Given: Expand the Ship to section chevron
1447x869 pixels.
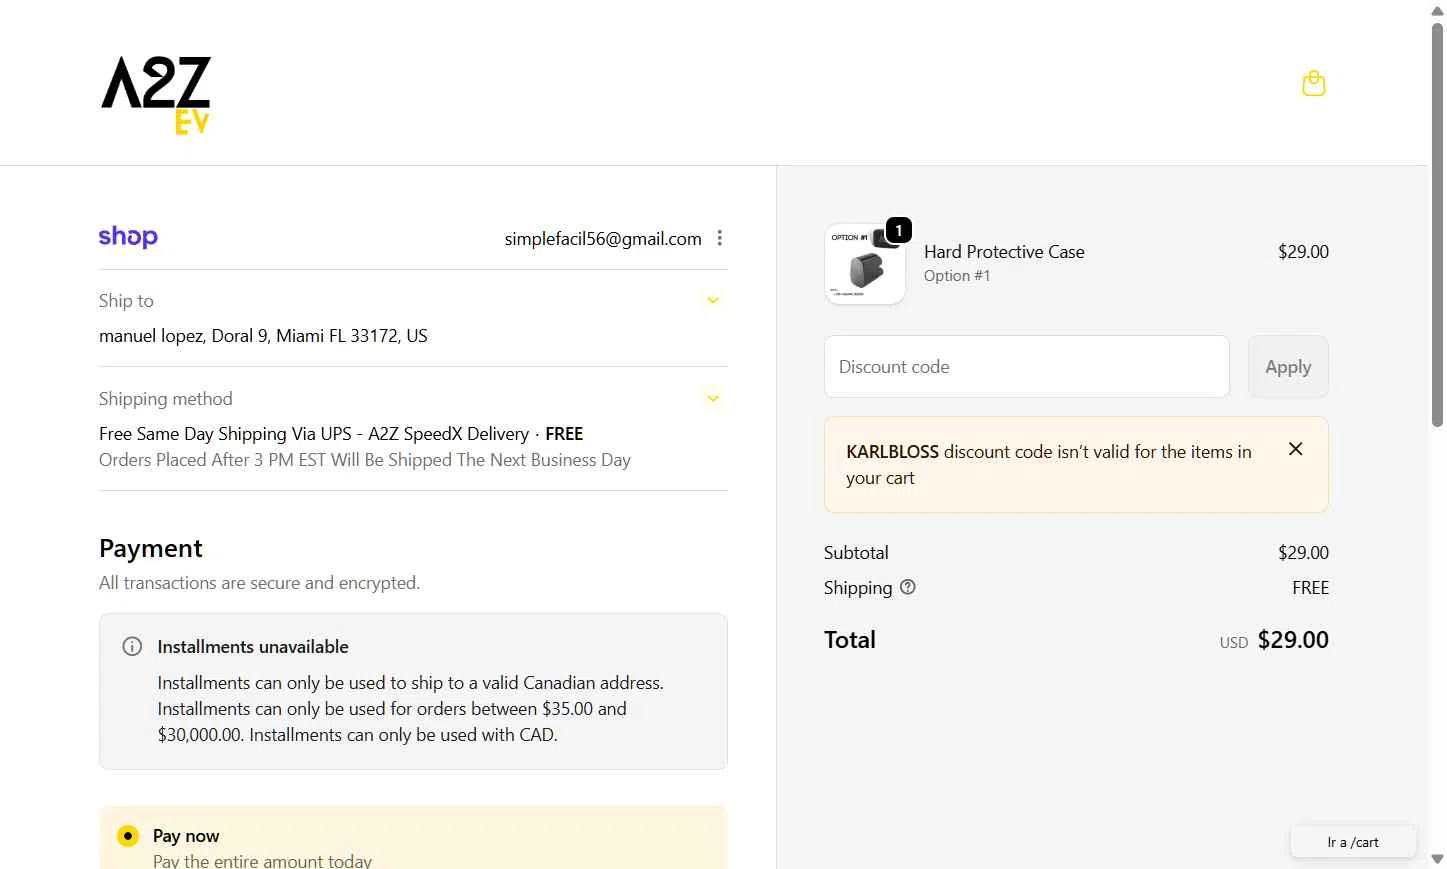Looking at the screenshot, I should click(713, 300).
